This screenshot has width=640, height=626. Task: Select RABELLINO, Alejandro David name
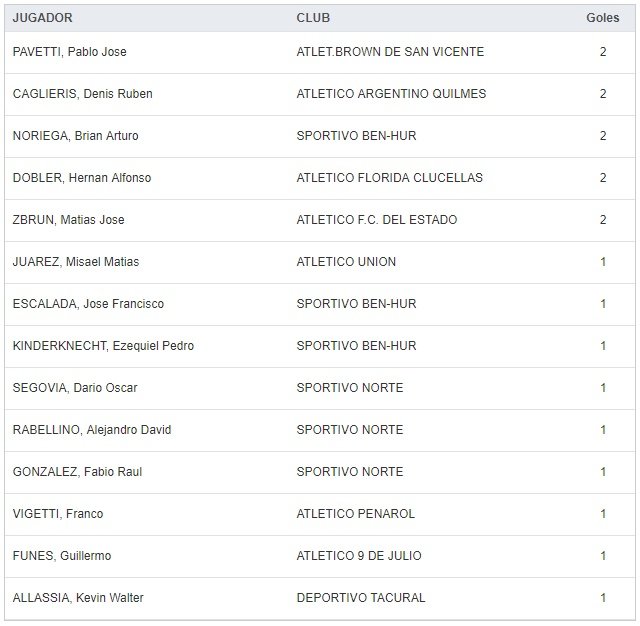pos(91,430)
